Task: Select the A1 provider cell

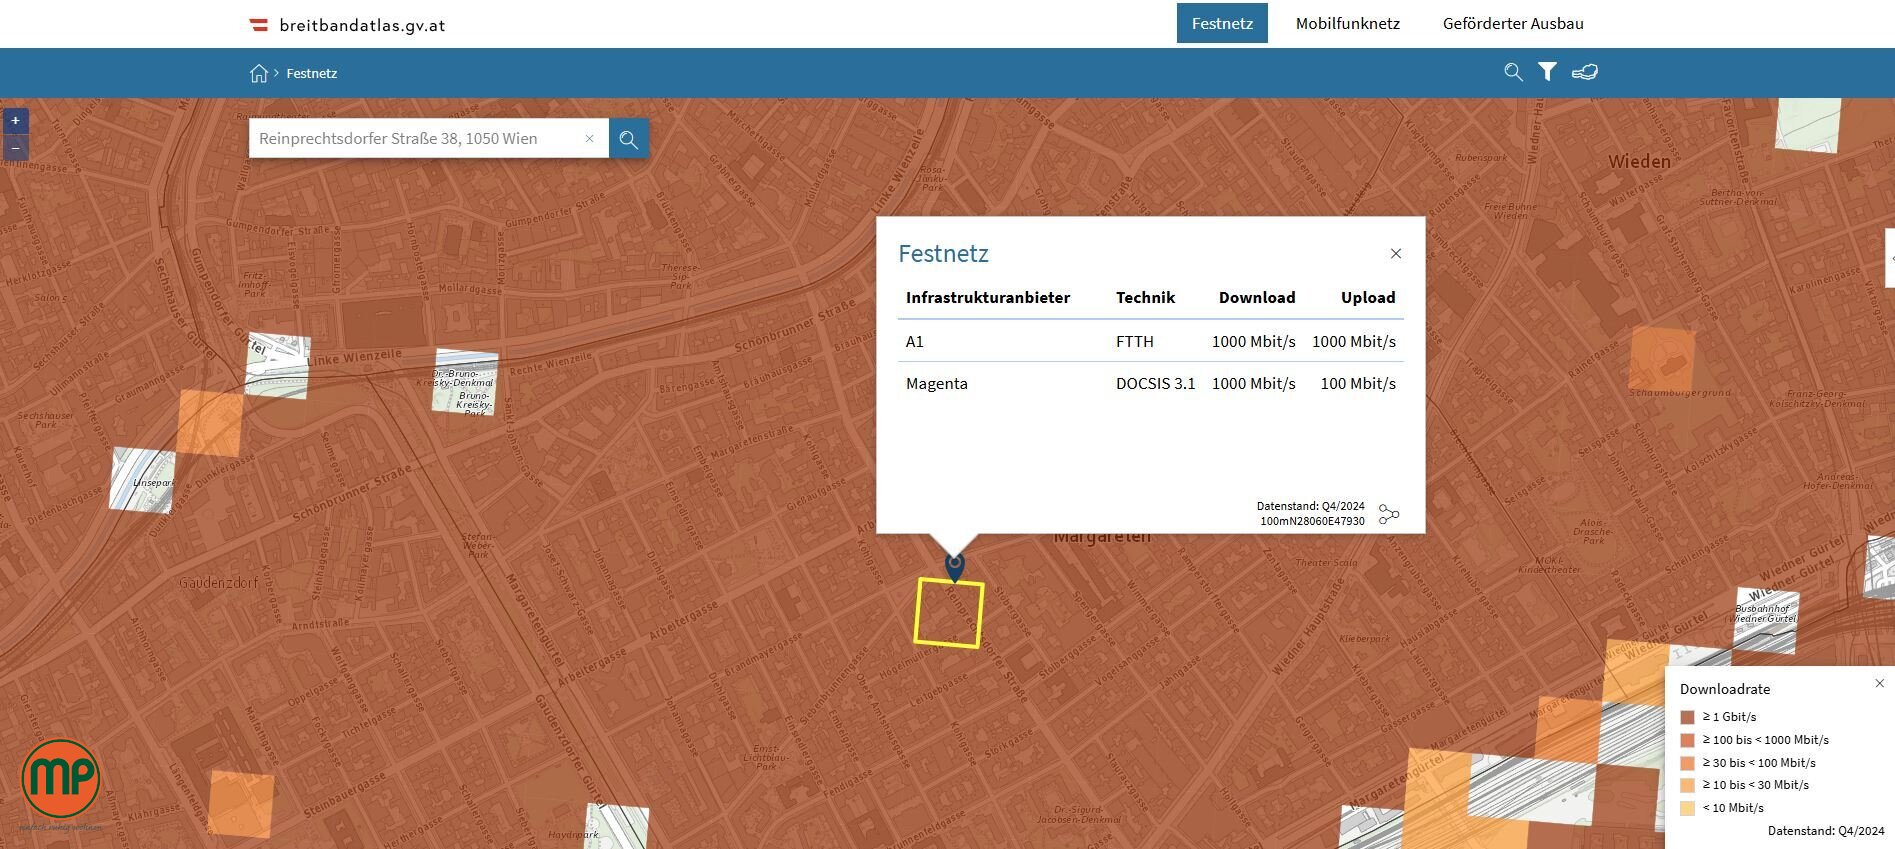Action: tap(915, 341)
